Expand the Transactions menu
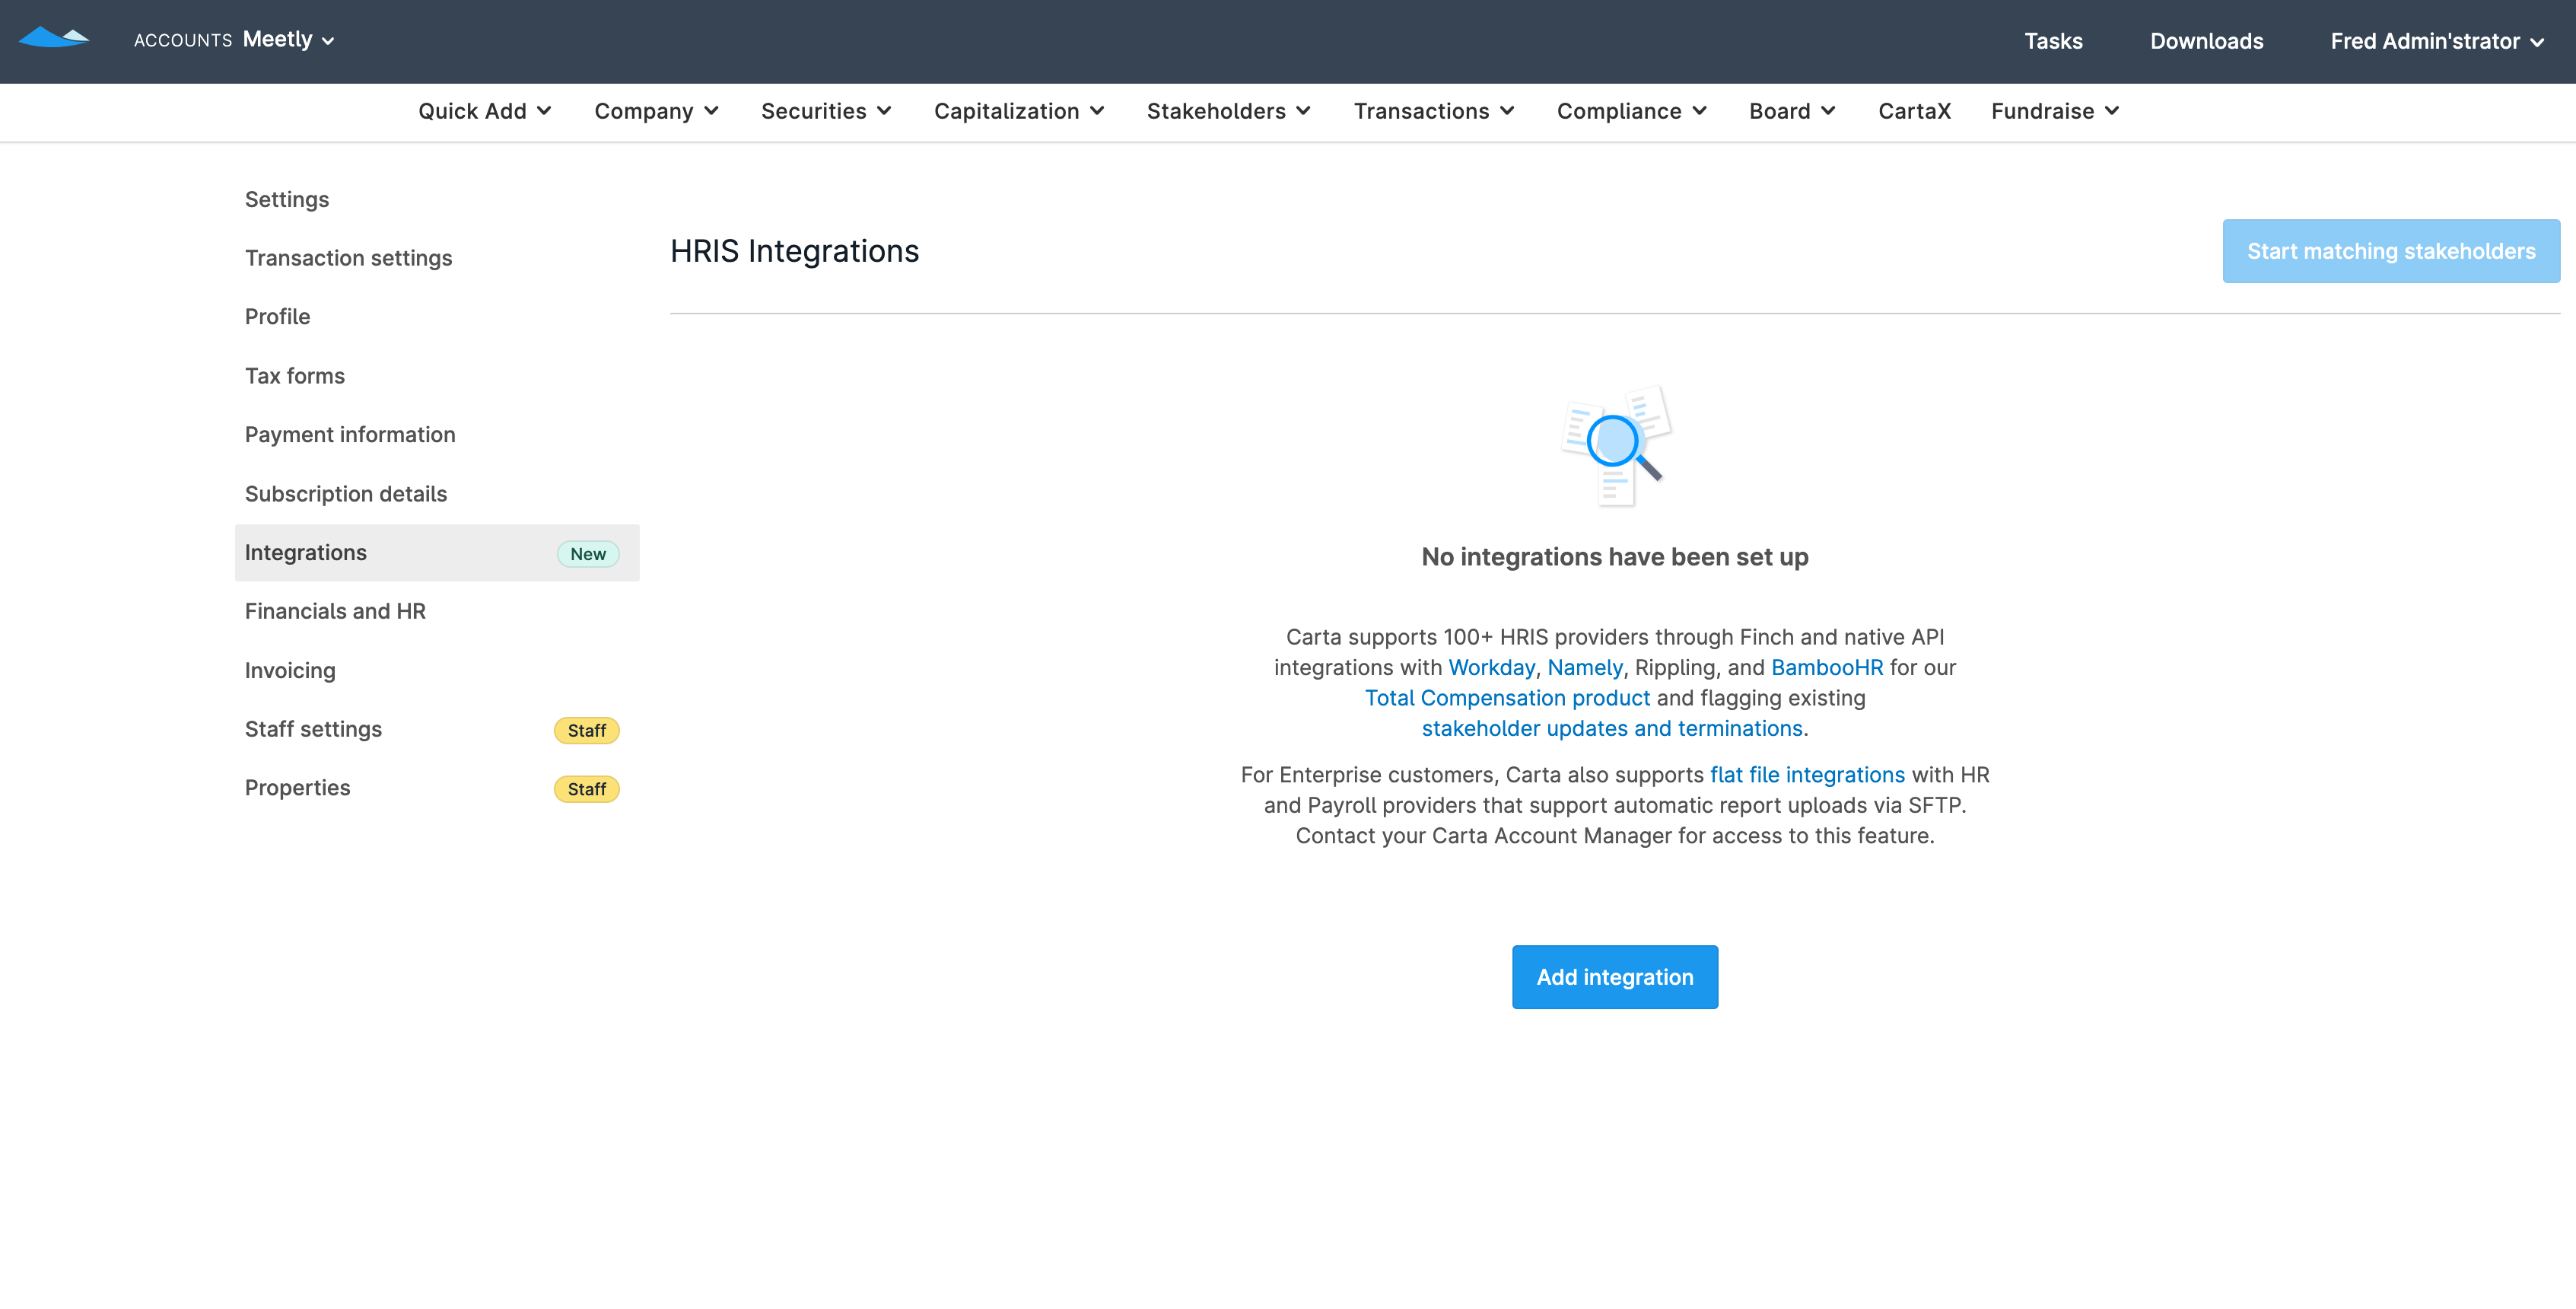Image resolution: width=2576 pixels, height=1309 pixels. (1434, 111)
